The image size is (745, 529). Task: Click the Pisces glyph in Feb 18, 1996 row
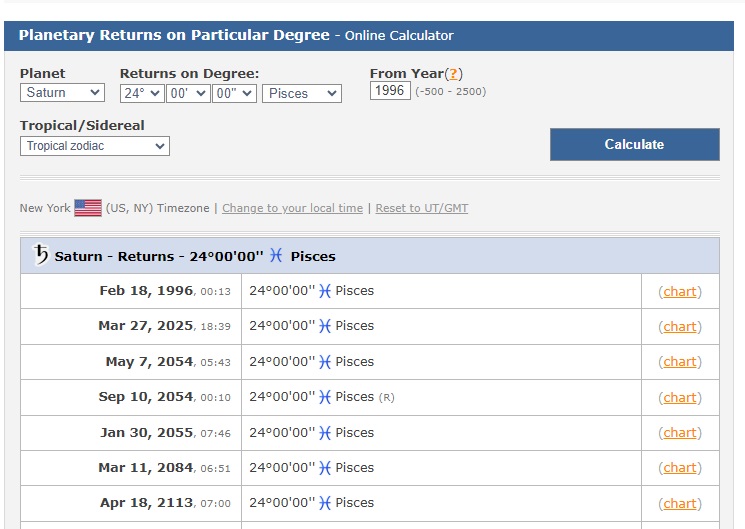[x=324, y=291]
